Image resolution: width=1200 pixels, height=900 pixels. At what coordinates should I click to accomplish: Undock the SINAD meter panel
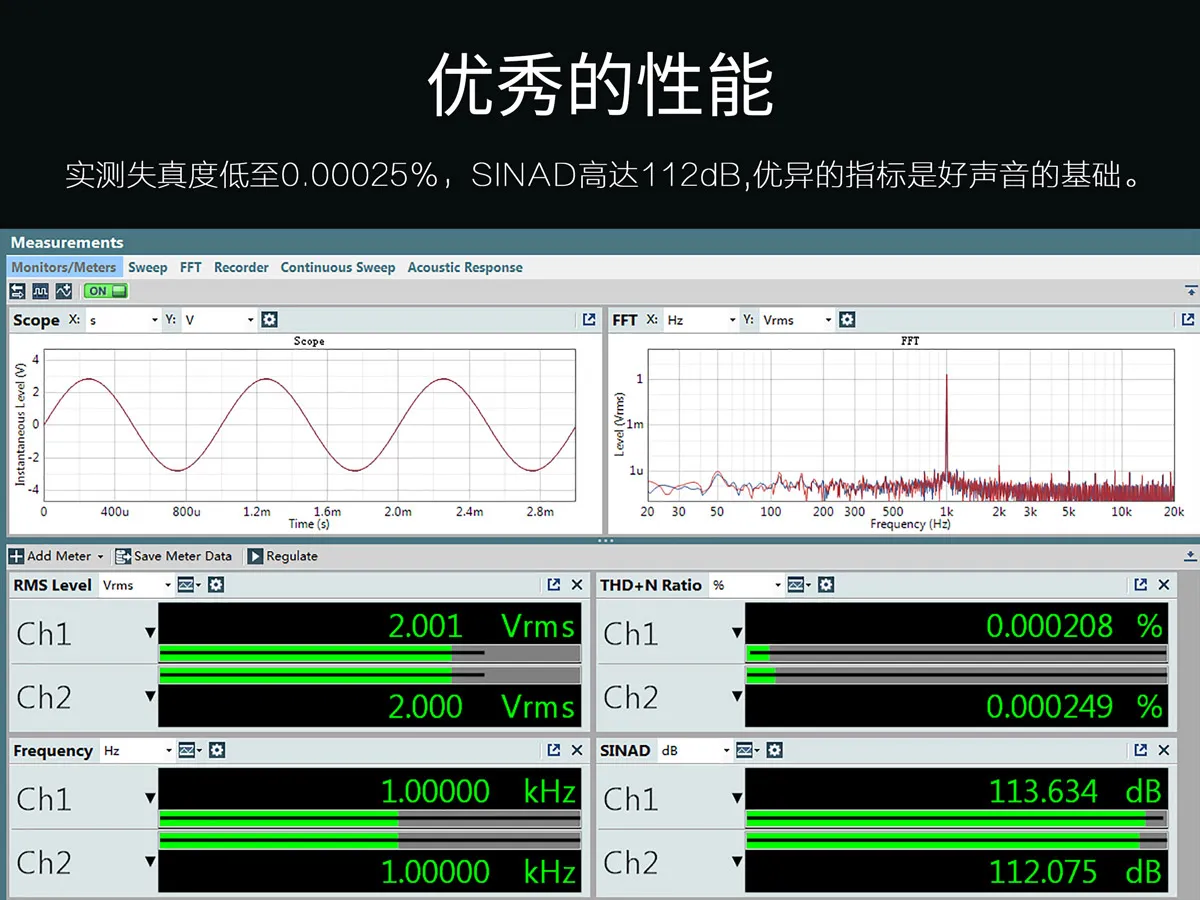click(x=1141, y=750)
